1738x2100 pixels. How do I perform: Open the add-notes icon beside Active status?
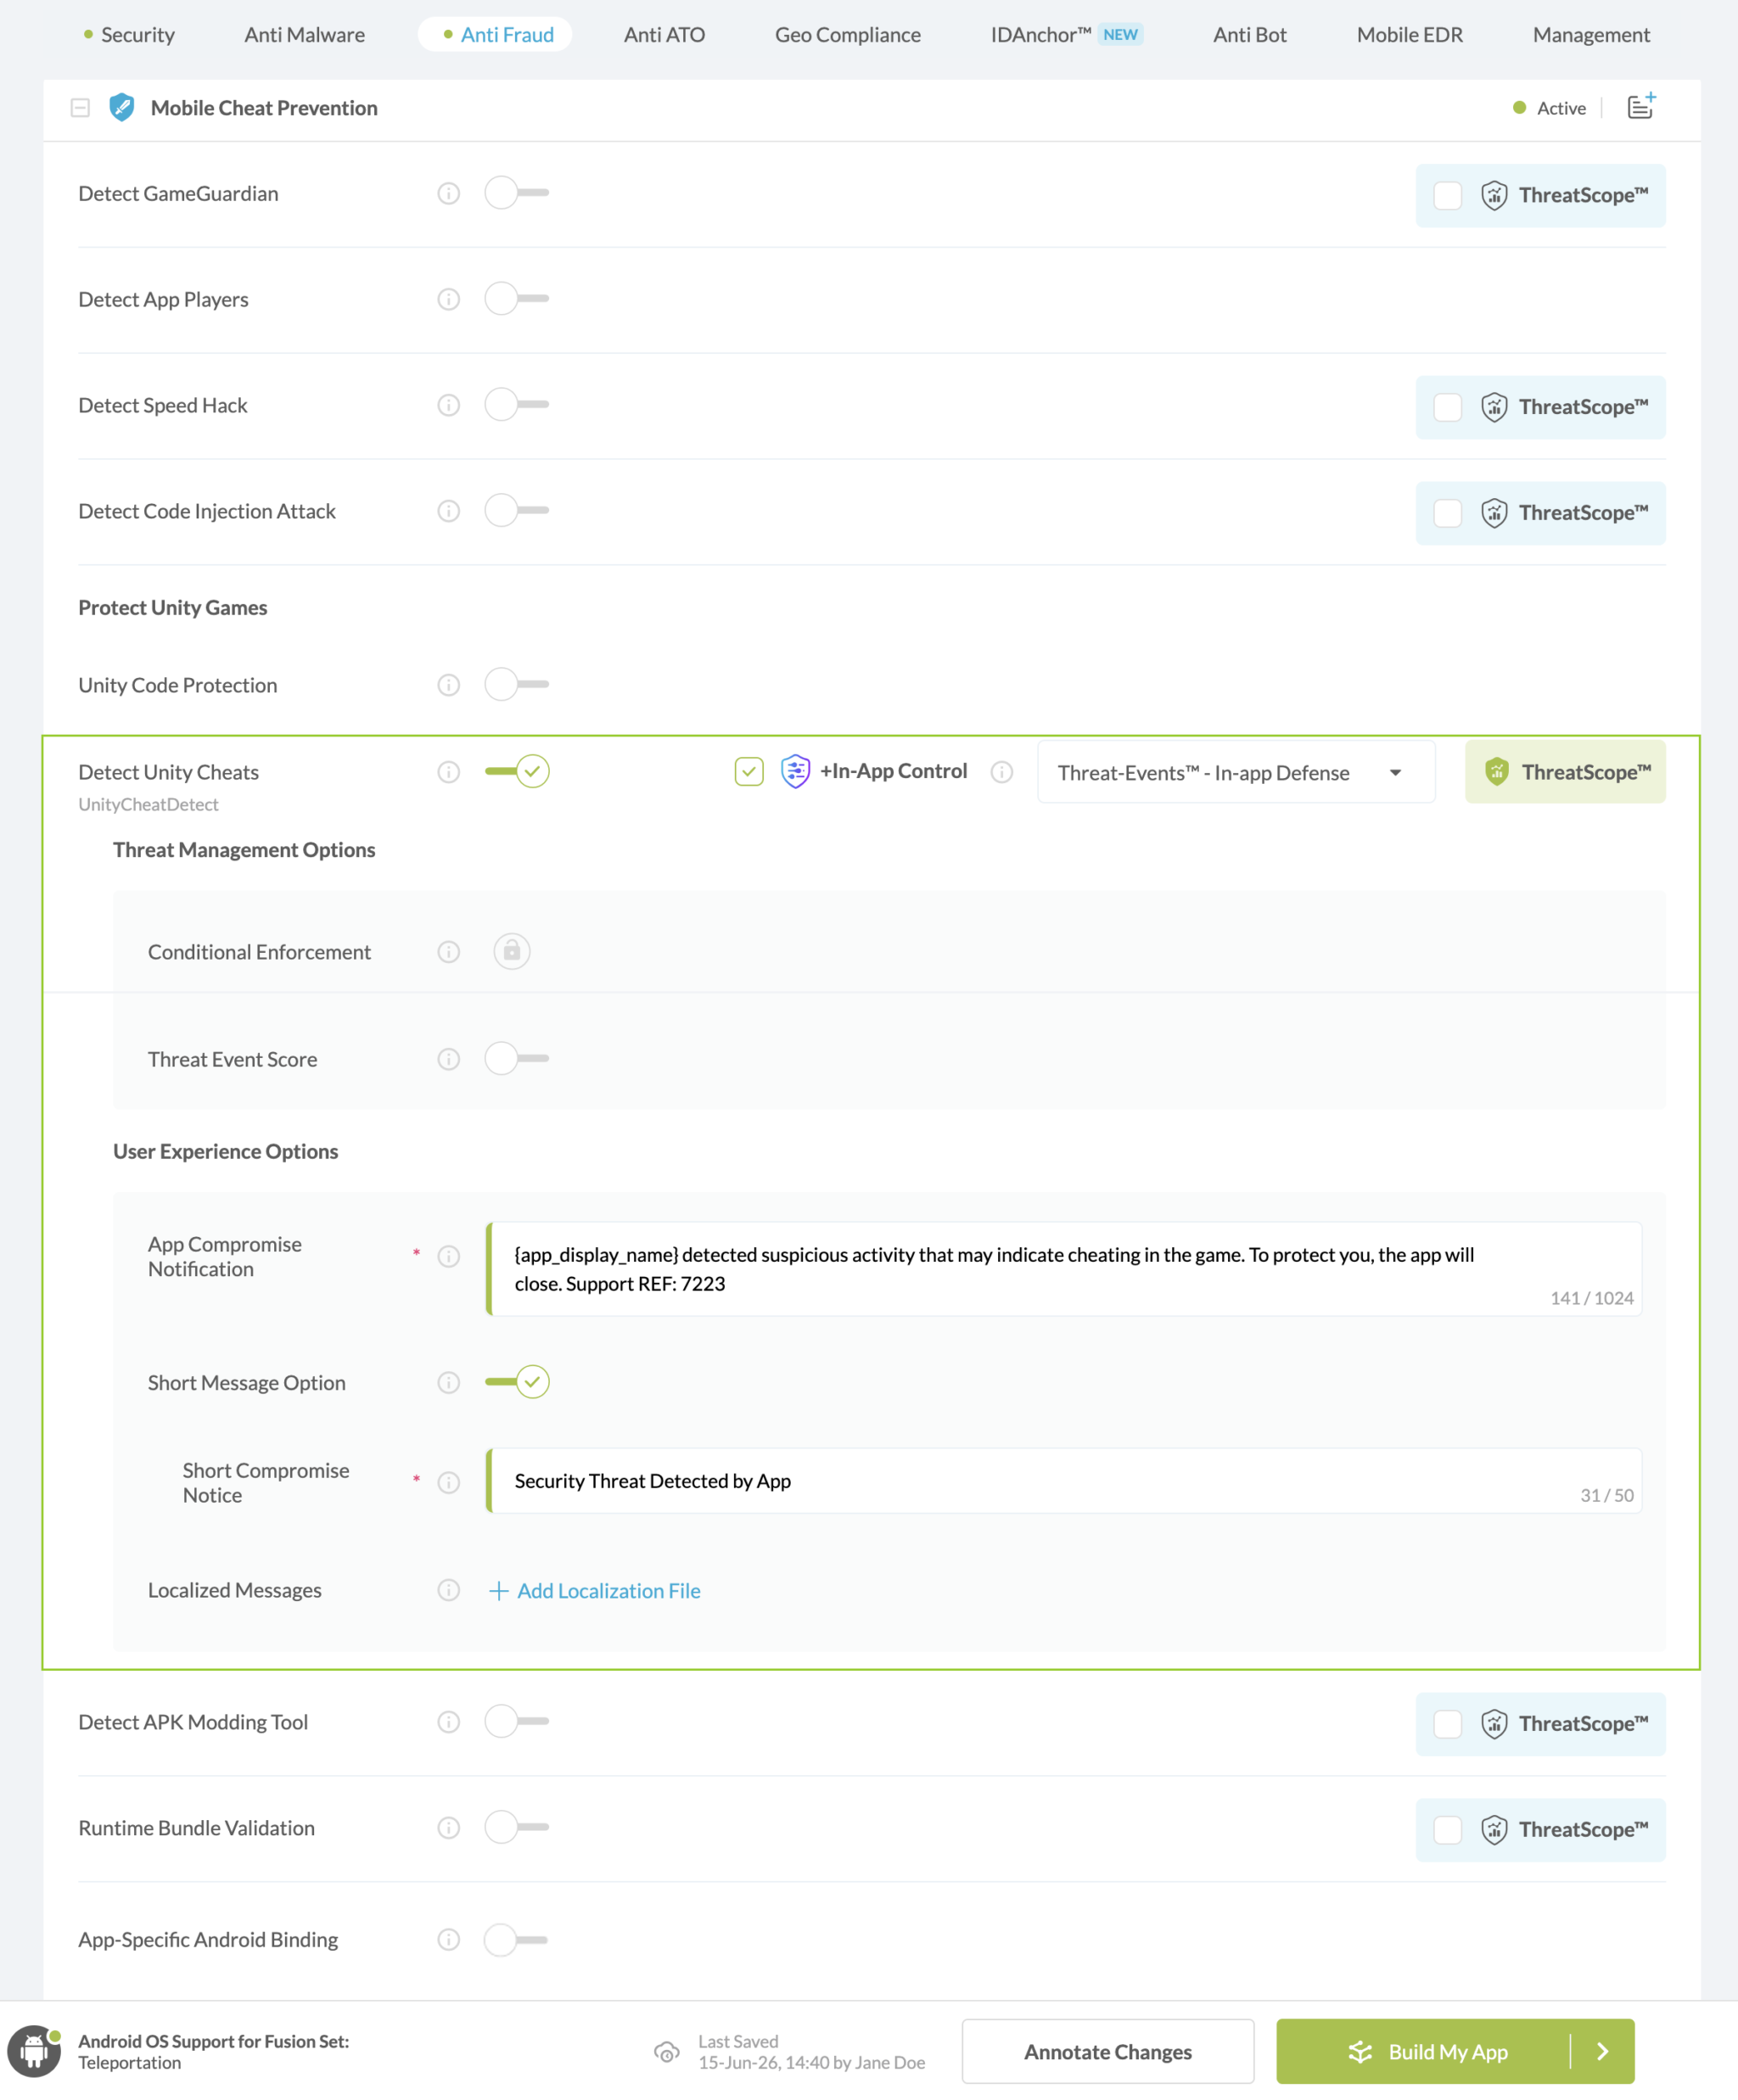[1641, 106]
